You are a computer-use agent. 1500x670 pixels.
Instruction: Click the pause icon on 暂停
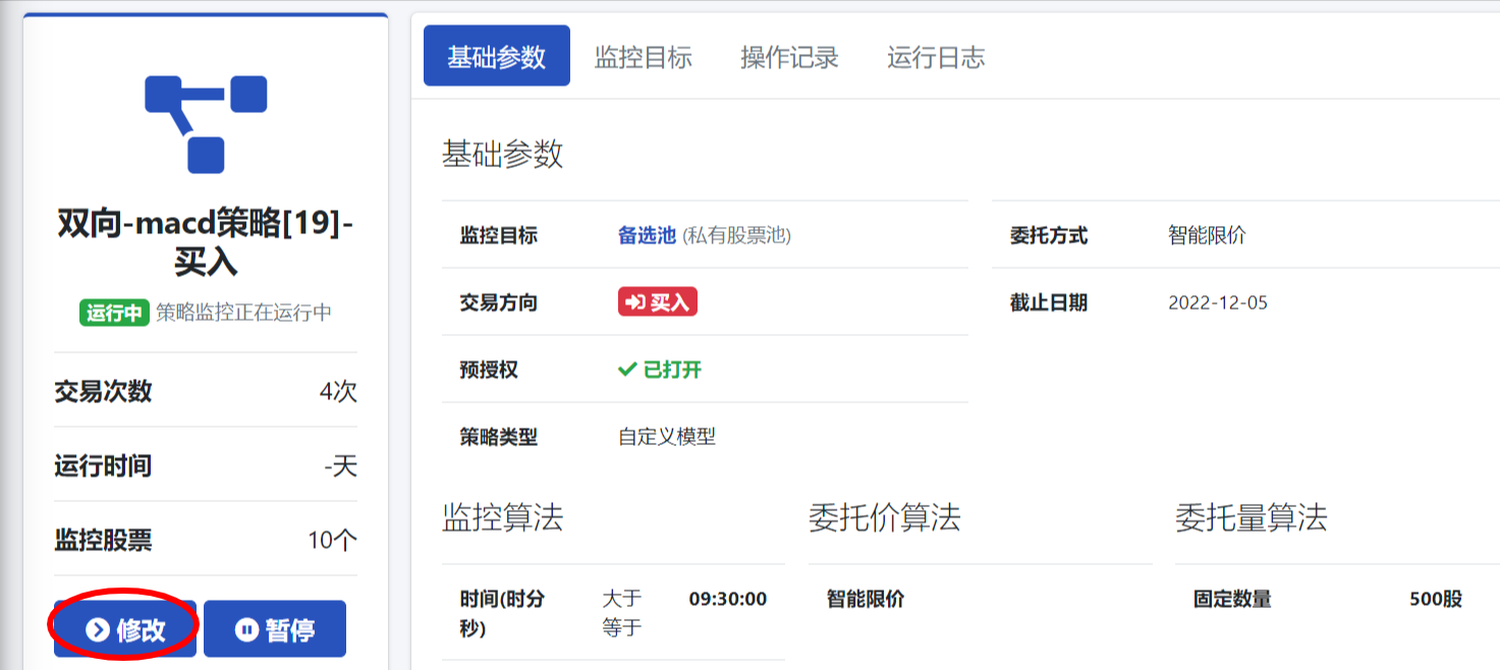coord(246,629)
